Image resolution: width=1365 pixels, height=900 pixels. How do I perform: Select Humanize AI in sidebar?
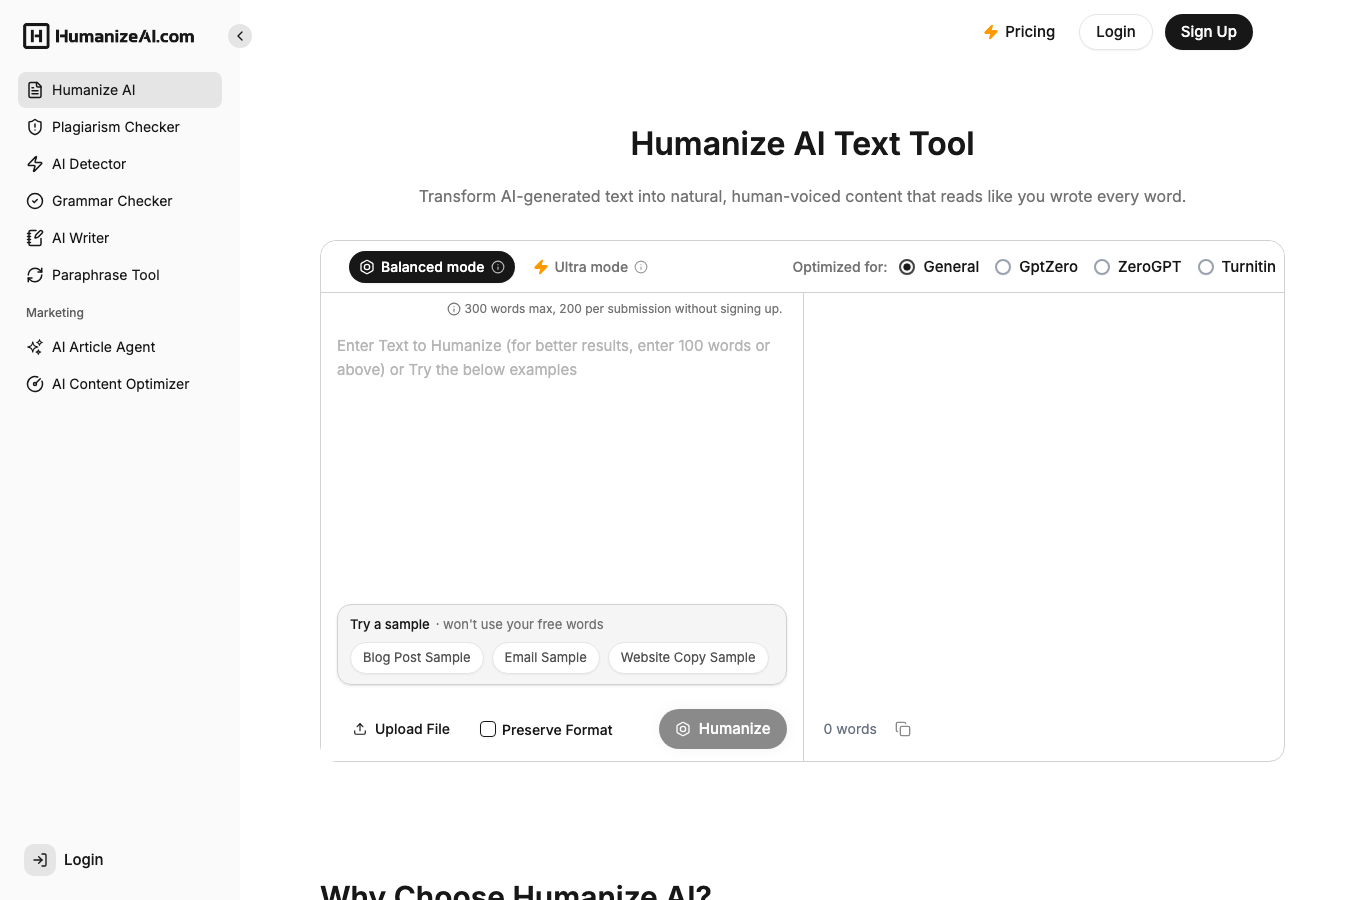click(120, 90)
